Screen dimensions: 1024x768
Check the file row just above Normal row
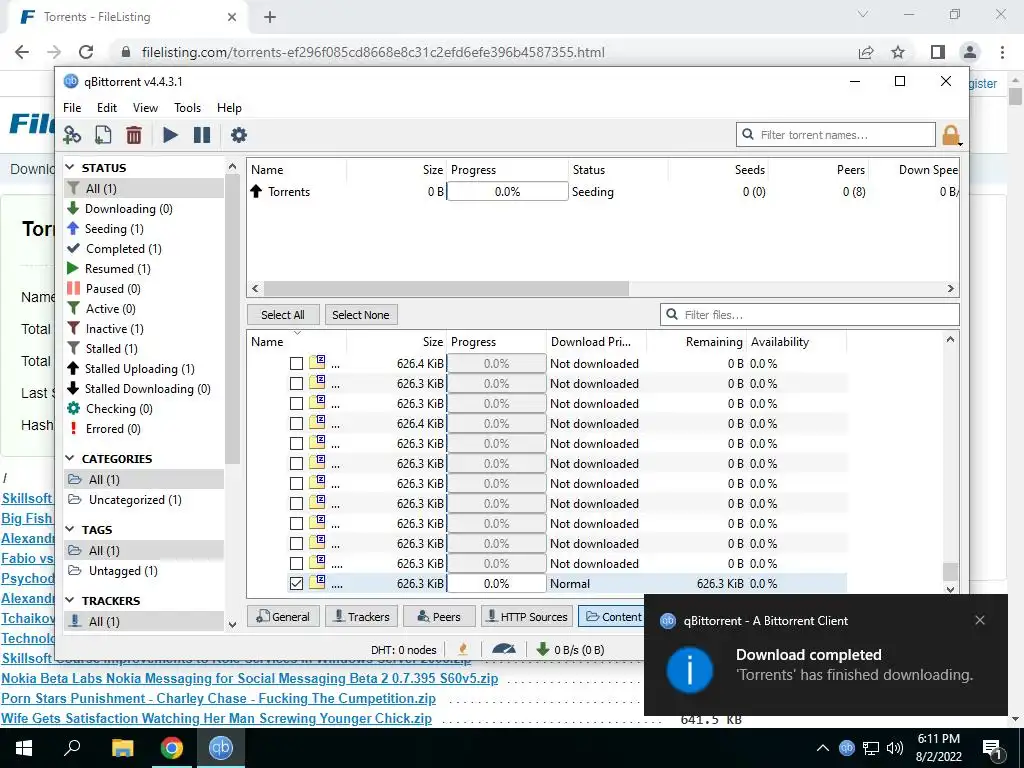pos(296,564)
